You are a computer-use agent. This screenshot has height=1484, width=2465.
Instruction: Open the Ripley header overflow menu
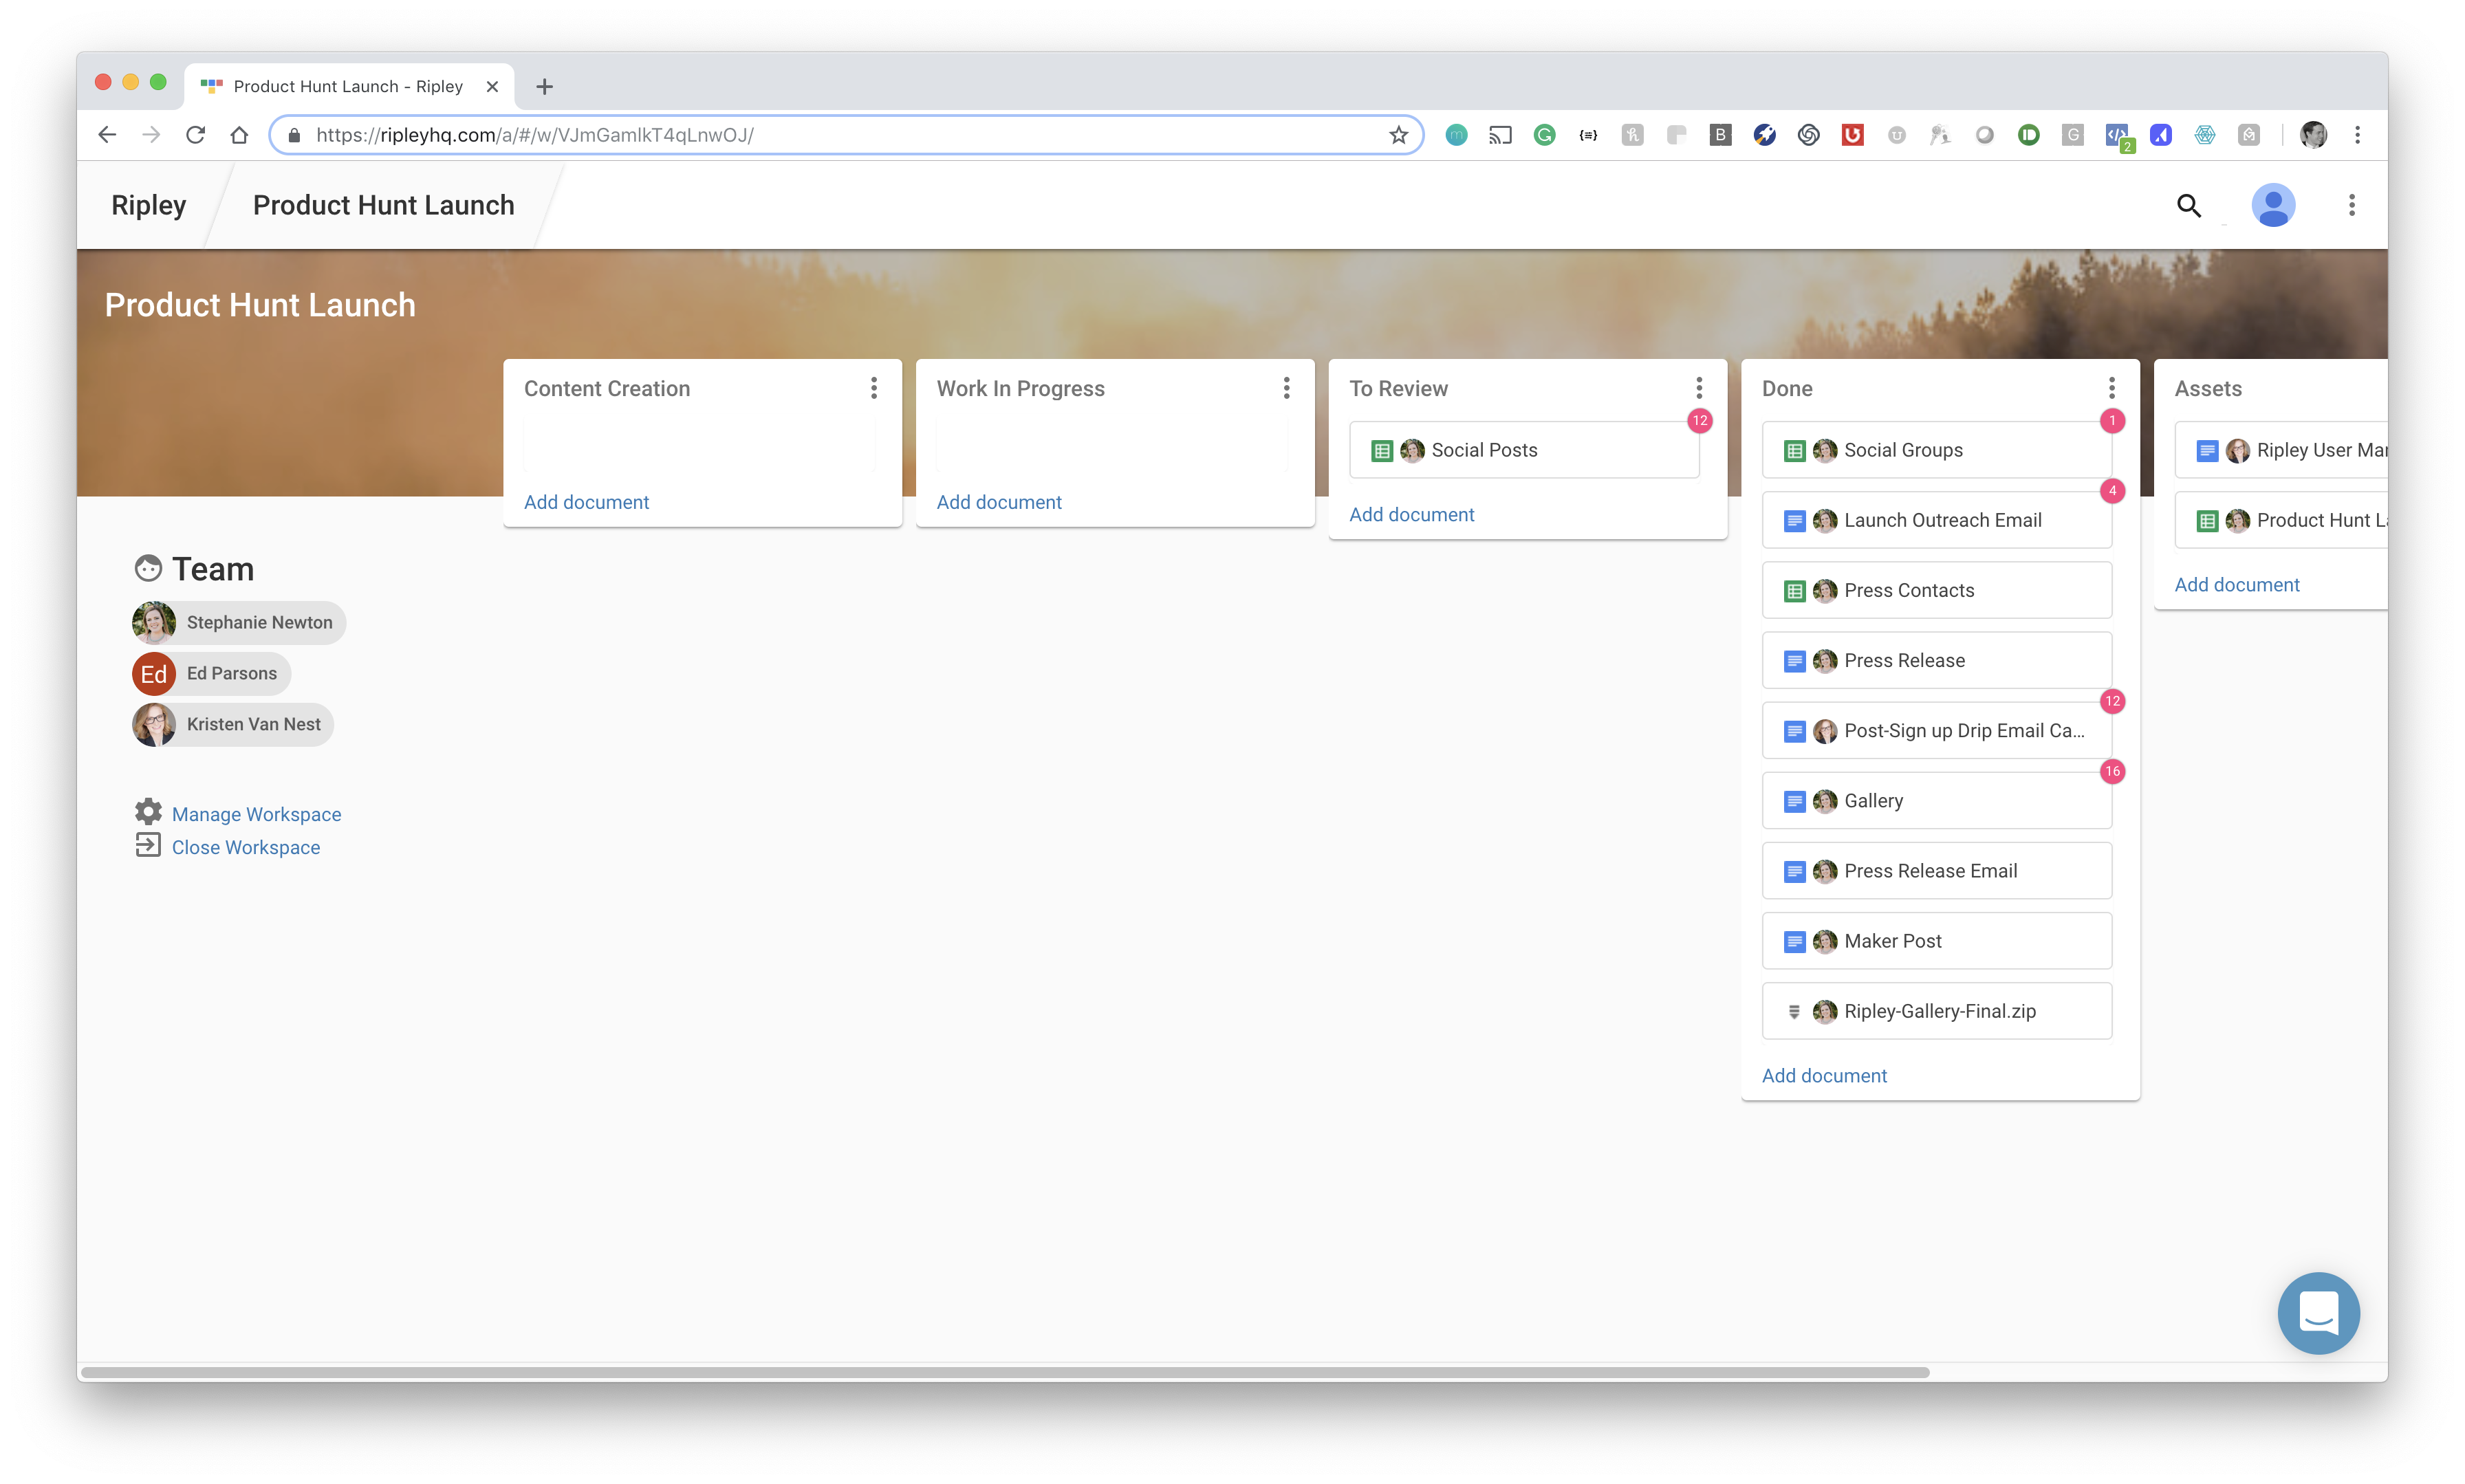click(2351, 206)
